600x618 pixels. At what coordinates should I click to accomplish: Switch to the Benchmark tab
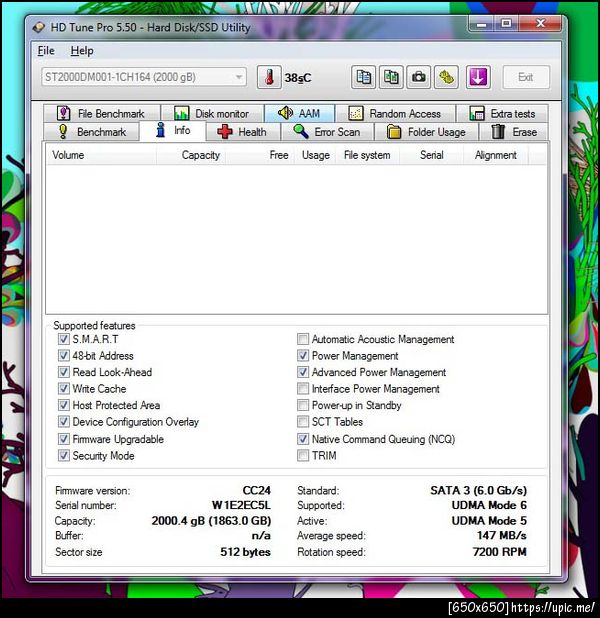(91, 132)
